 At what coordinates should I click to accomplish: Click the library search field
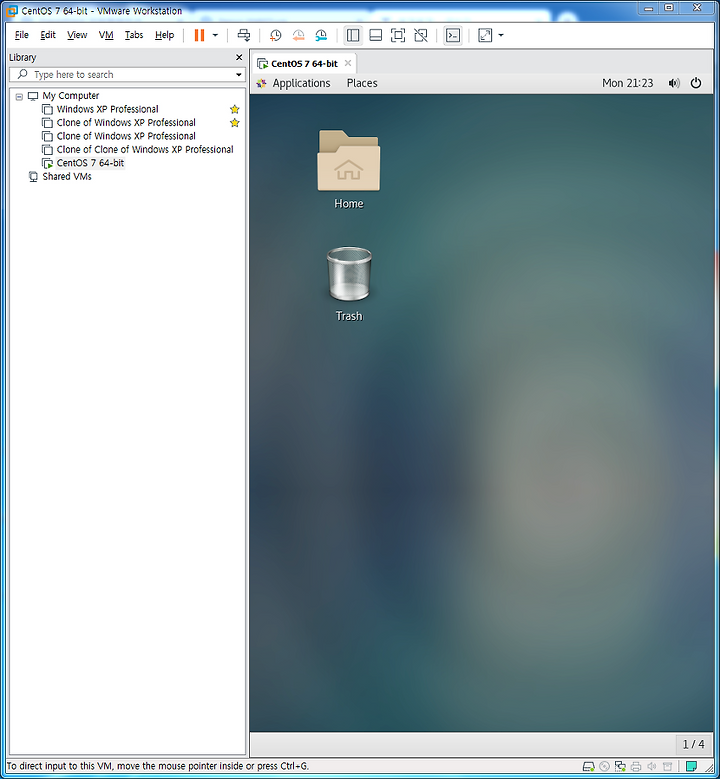(127, 75)
